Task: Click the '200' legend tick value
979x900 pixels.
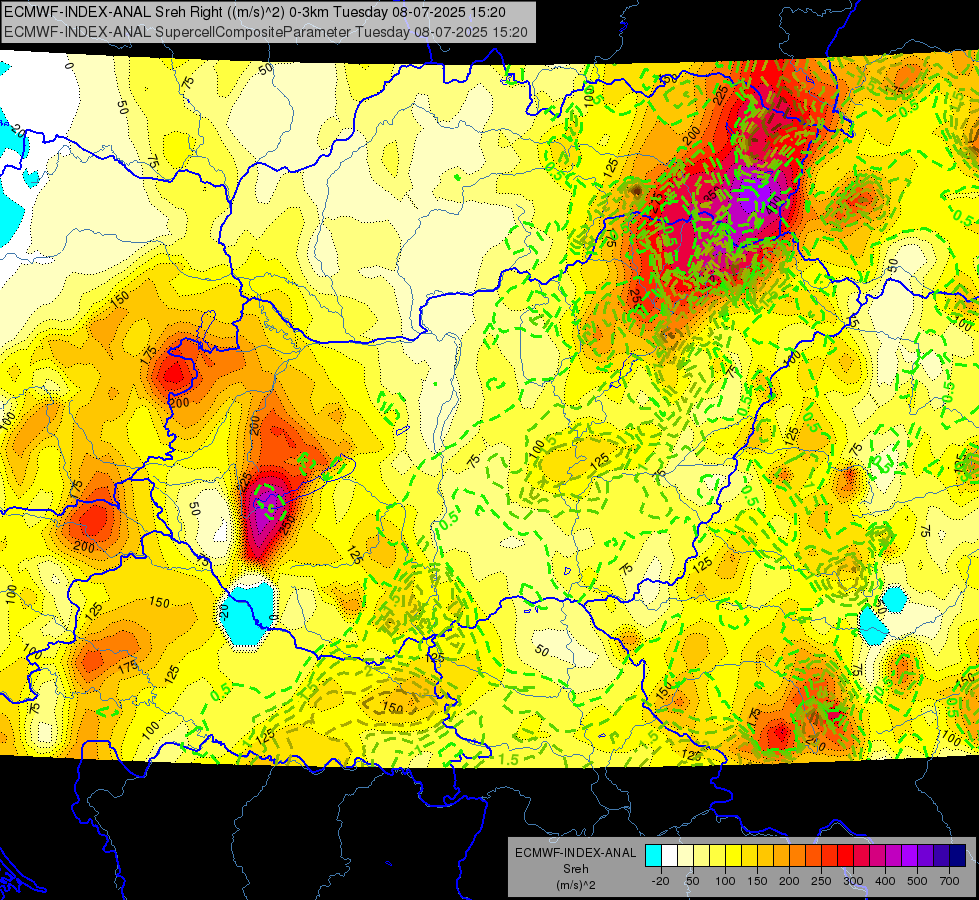Action: [789, 881]
